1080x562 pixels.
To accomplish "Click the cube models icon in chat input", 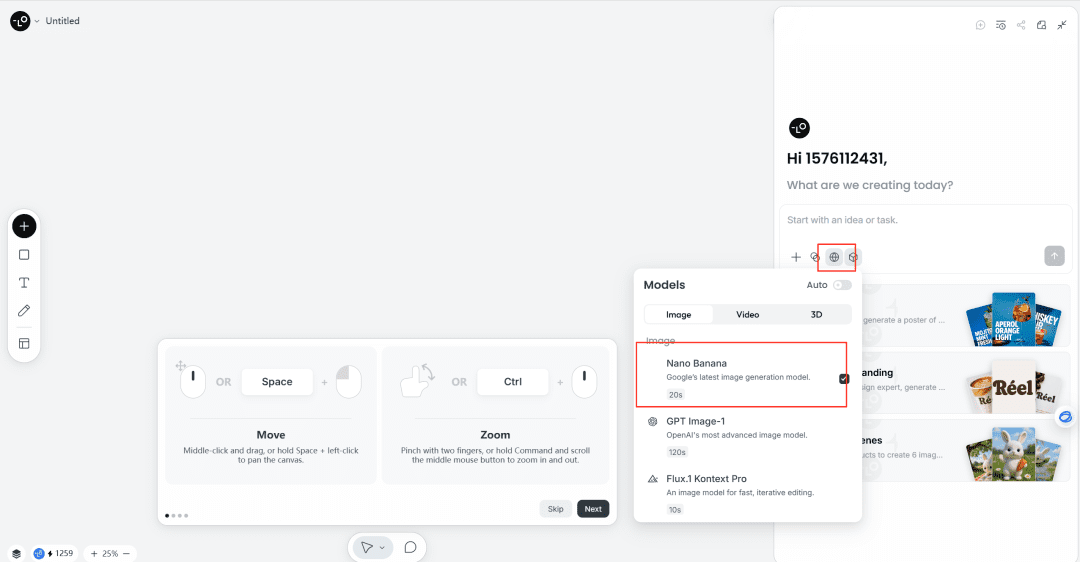I will tap(853, 257).
